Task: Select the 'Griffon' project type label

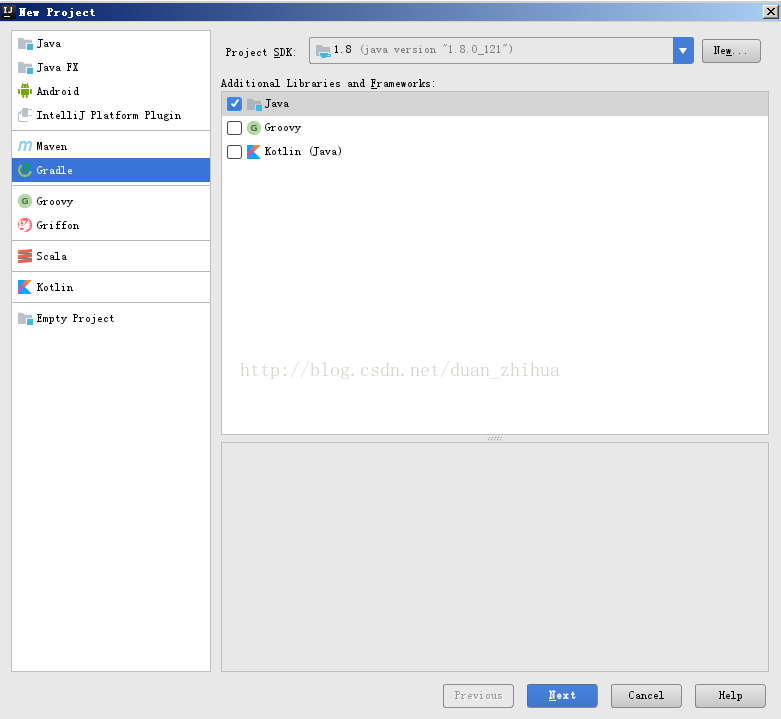Action: (58, 225)
